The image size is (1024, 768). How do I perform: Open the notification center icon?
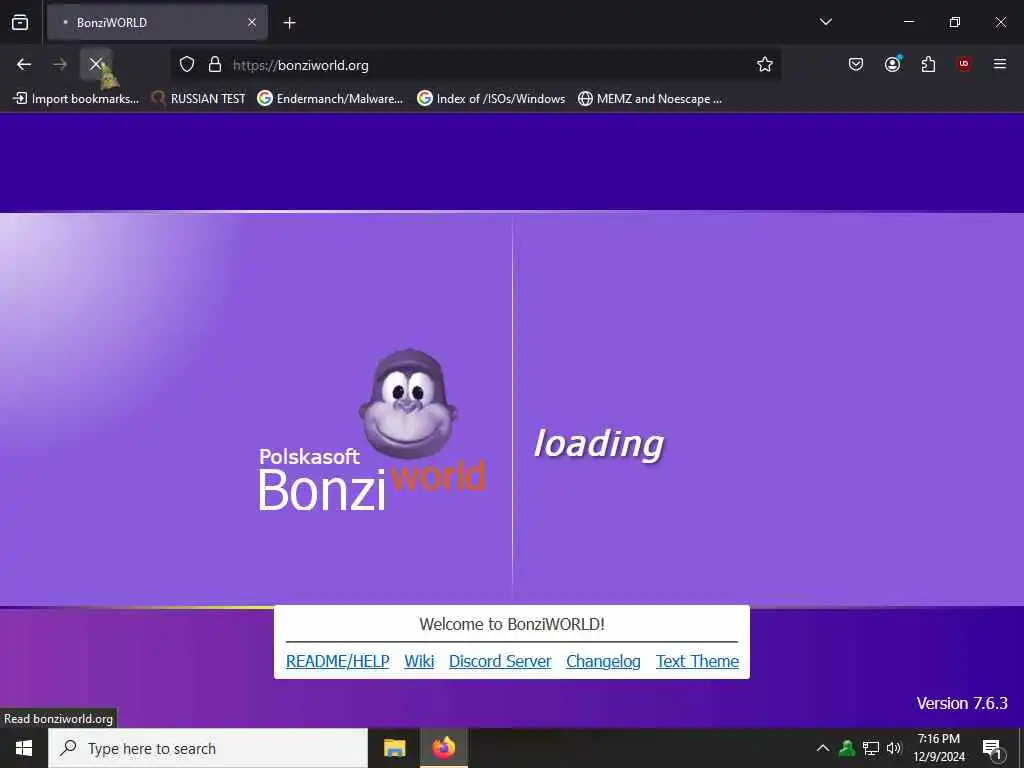(x=992, y=748)
